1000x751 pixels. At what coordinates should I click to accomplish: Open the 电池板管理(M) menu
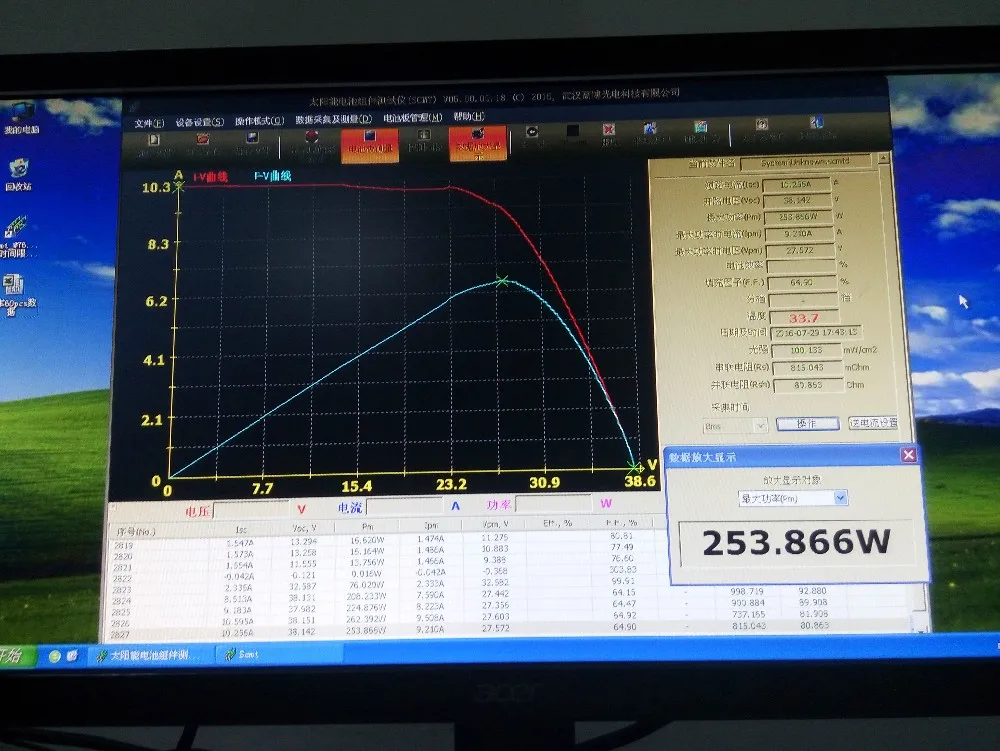(x=412, y=117)
